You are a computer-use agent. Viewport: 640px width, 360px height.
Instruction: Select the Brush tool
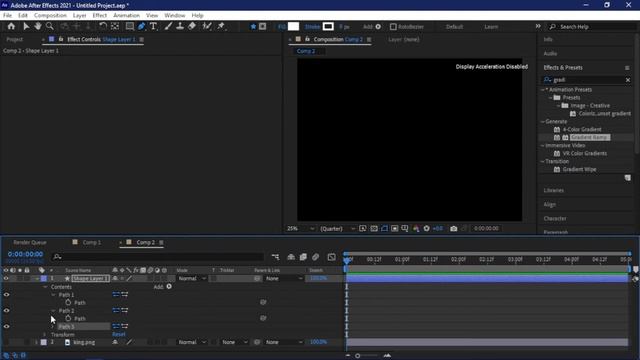pos(168,27)
